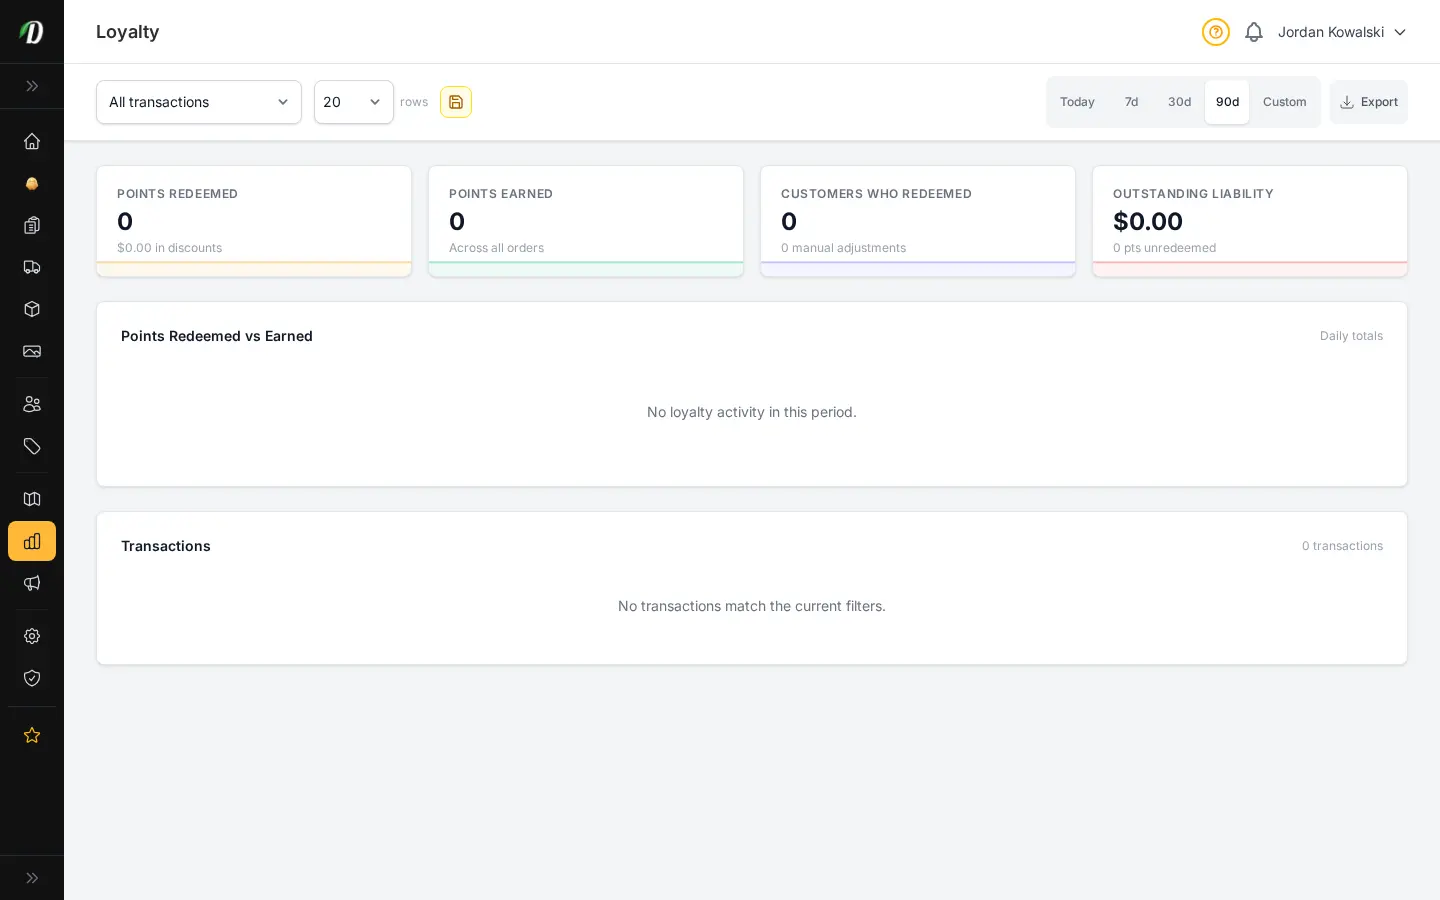Expand sidebar using top double-chevron

(32, 86)
